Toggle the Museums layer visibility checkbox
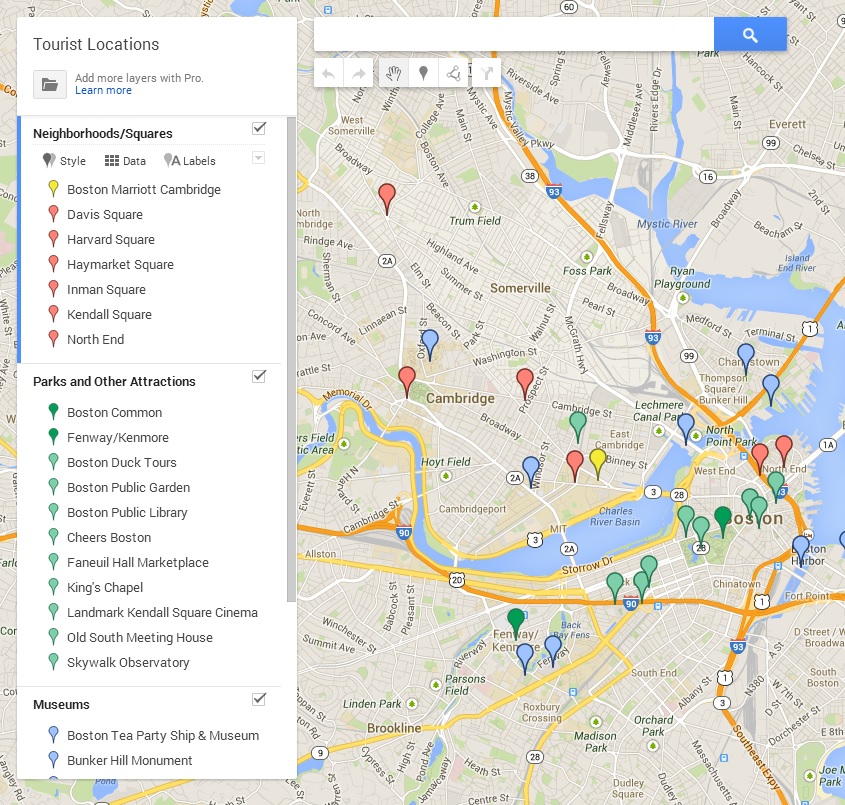Image resolution: width=845 pixels, height=805 pixels. pyautogui.click(x=259, y=699)
